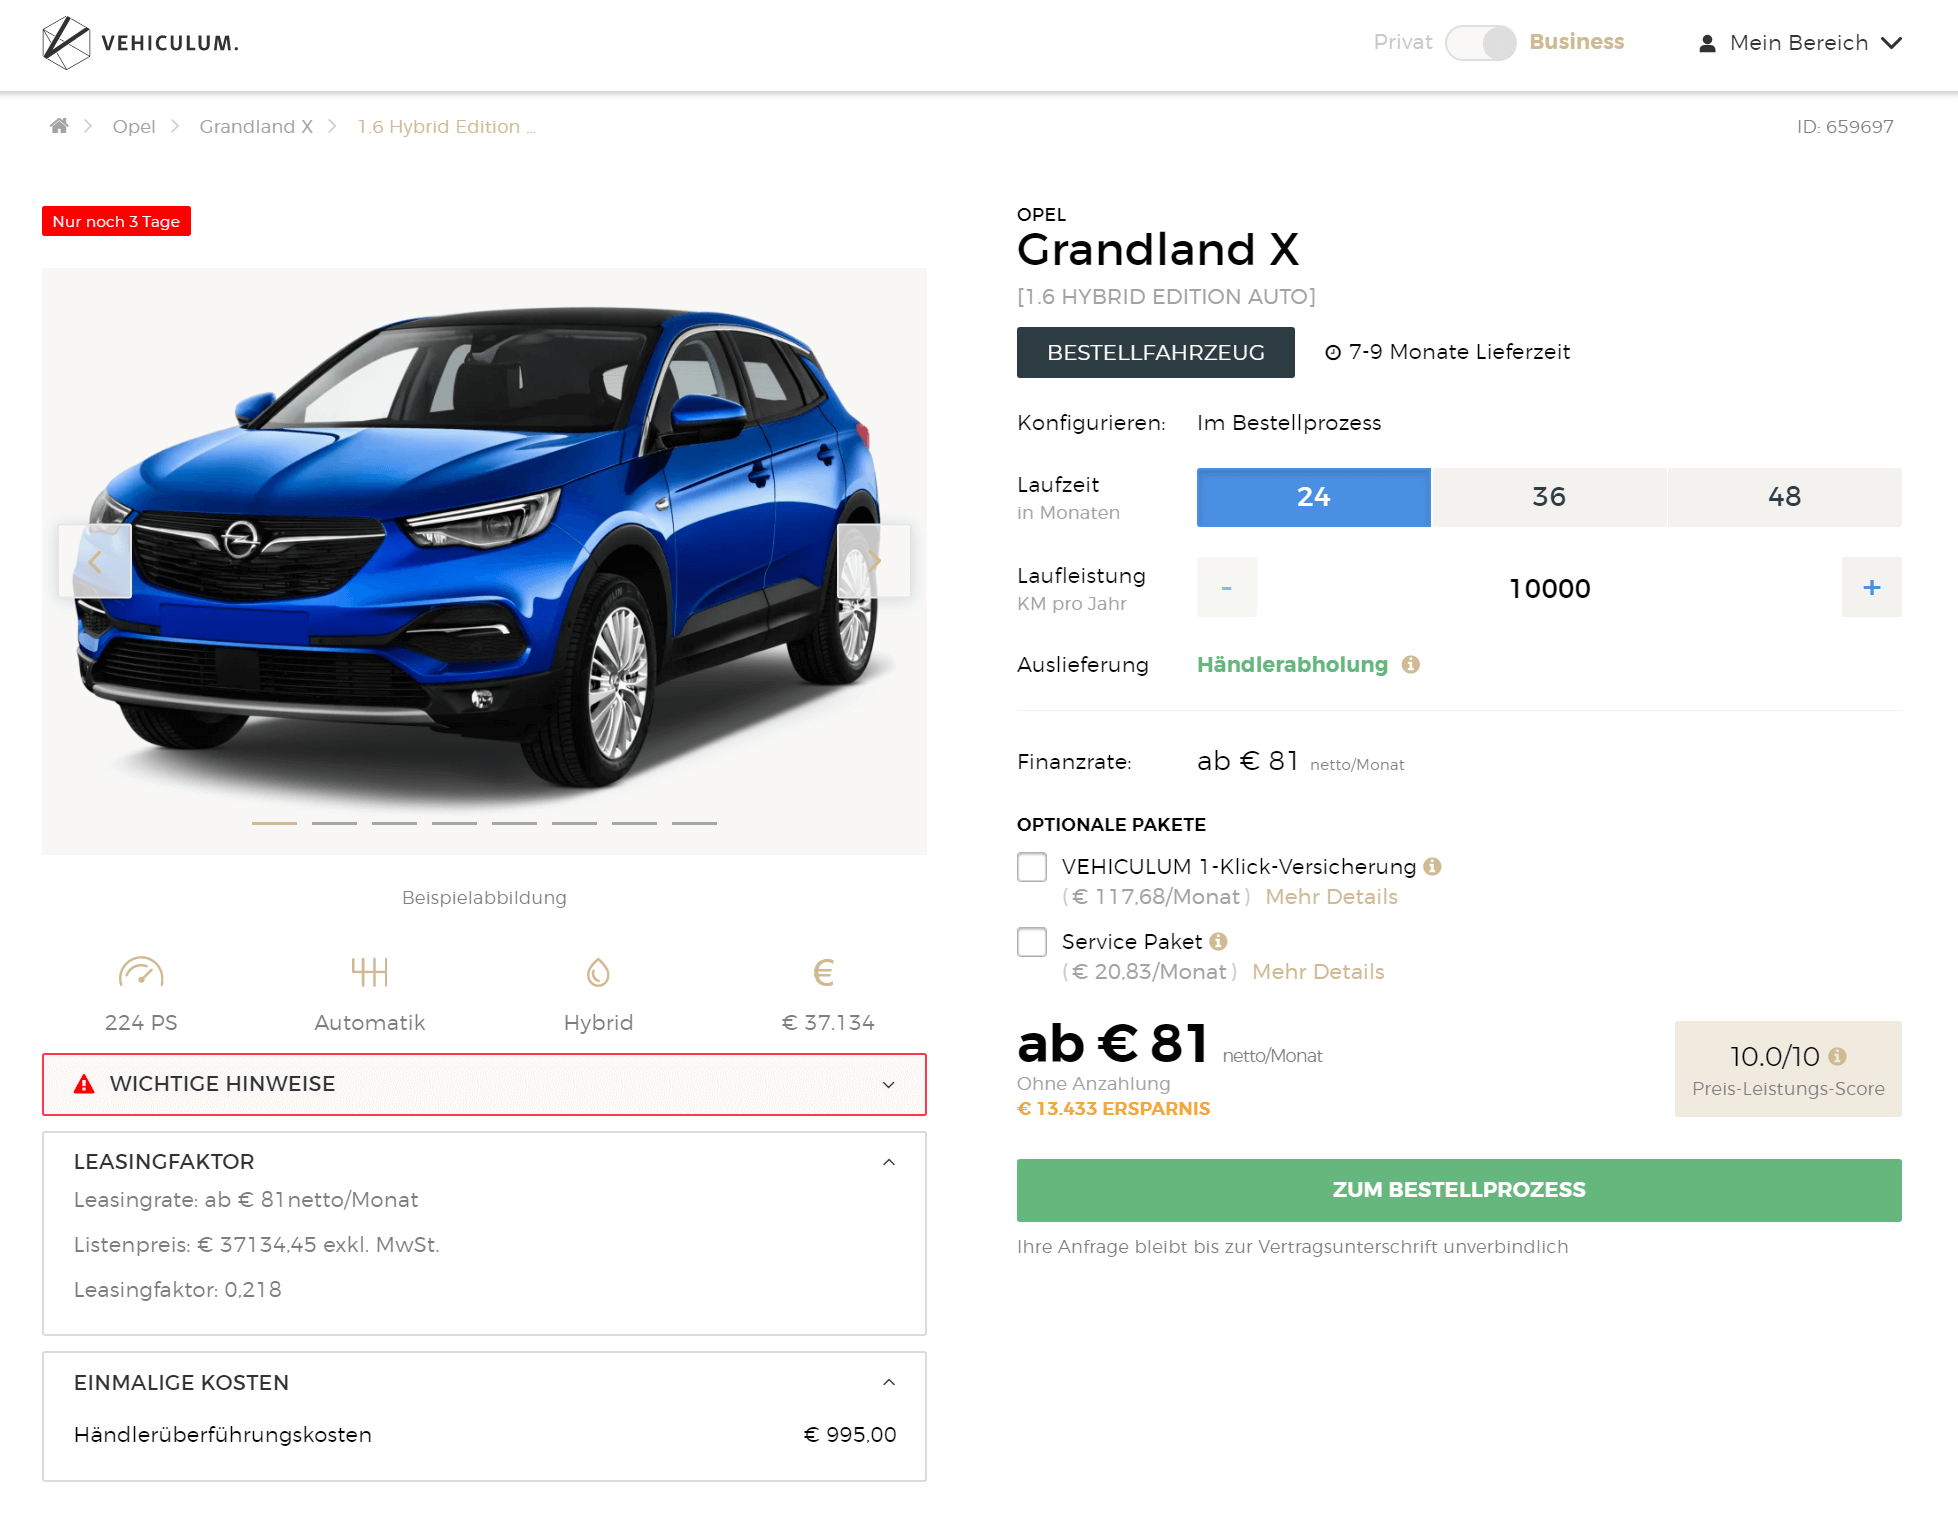Open Opel breadcrumb link
The width and height of the screenshot is (1958, 1517).
(134, 126)
